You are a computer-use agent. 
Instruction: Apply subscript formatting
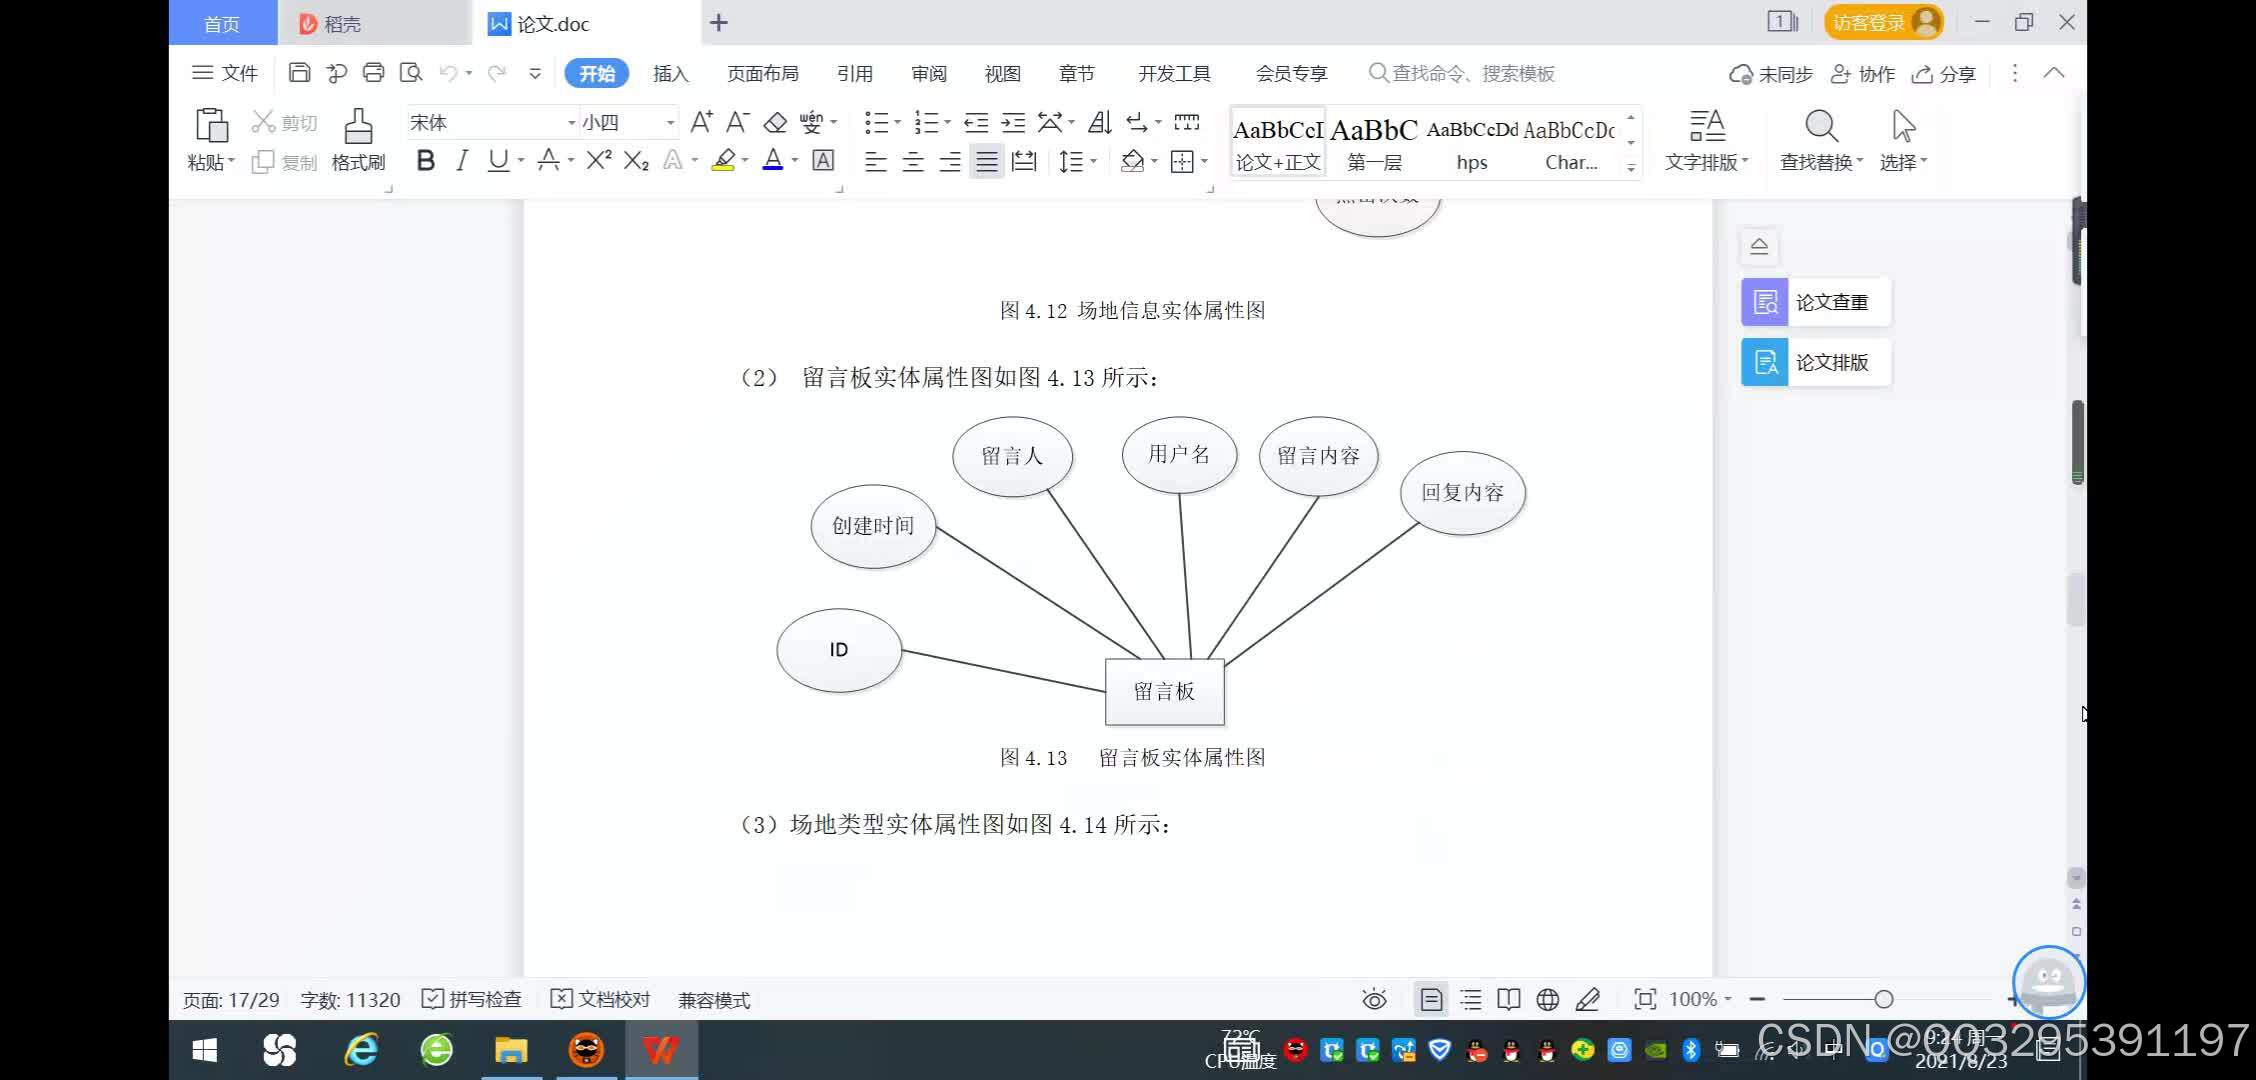click(x=636, y=160)
